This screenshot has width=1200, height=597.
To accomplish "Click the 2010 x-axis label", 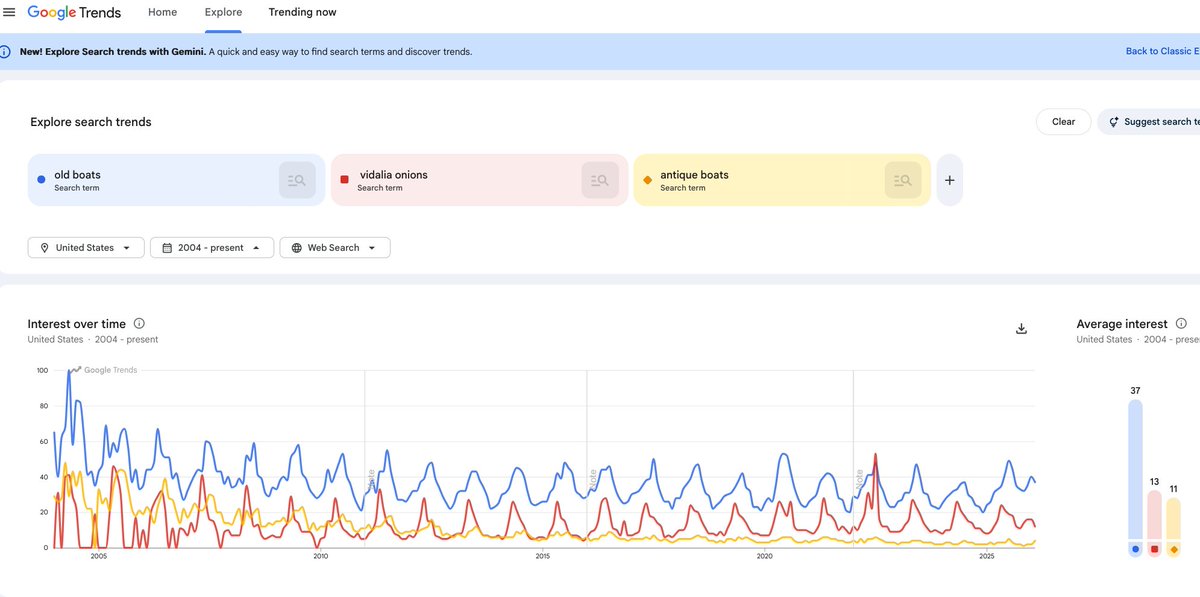I will [x=320, y=556].
